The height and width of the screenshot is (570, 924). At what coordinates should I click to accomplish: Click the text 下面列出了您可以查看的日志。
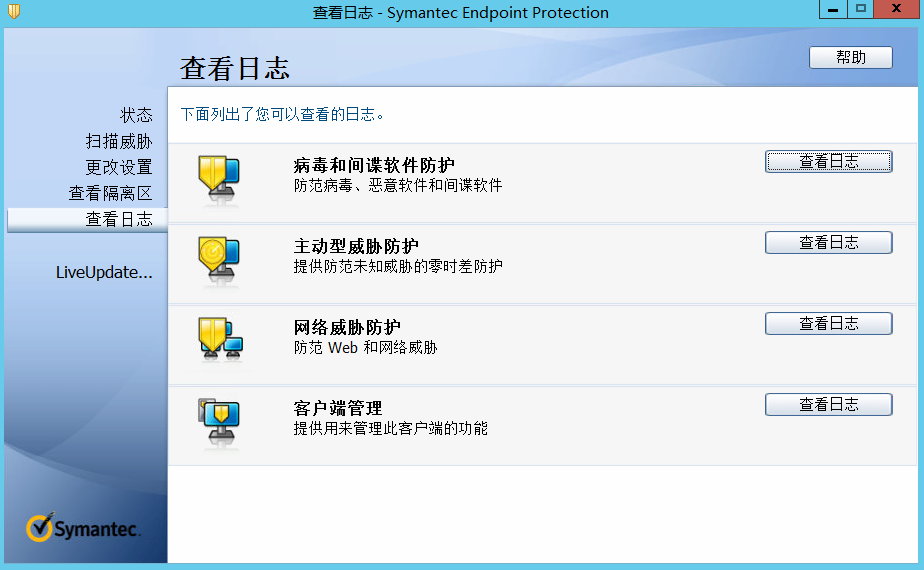click(x=283, y=114)
